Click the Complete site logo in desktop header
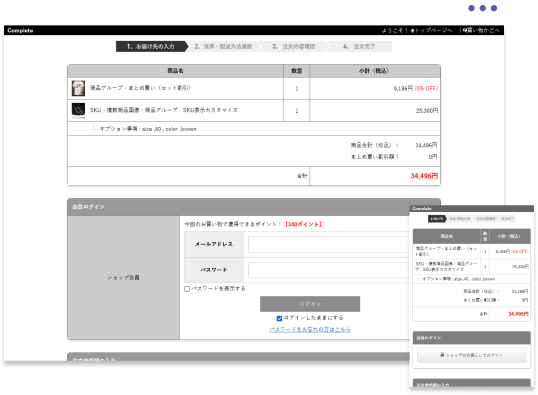 tap(20, 31)
